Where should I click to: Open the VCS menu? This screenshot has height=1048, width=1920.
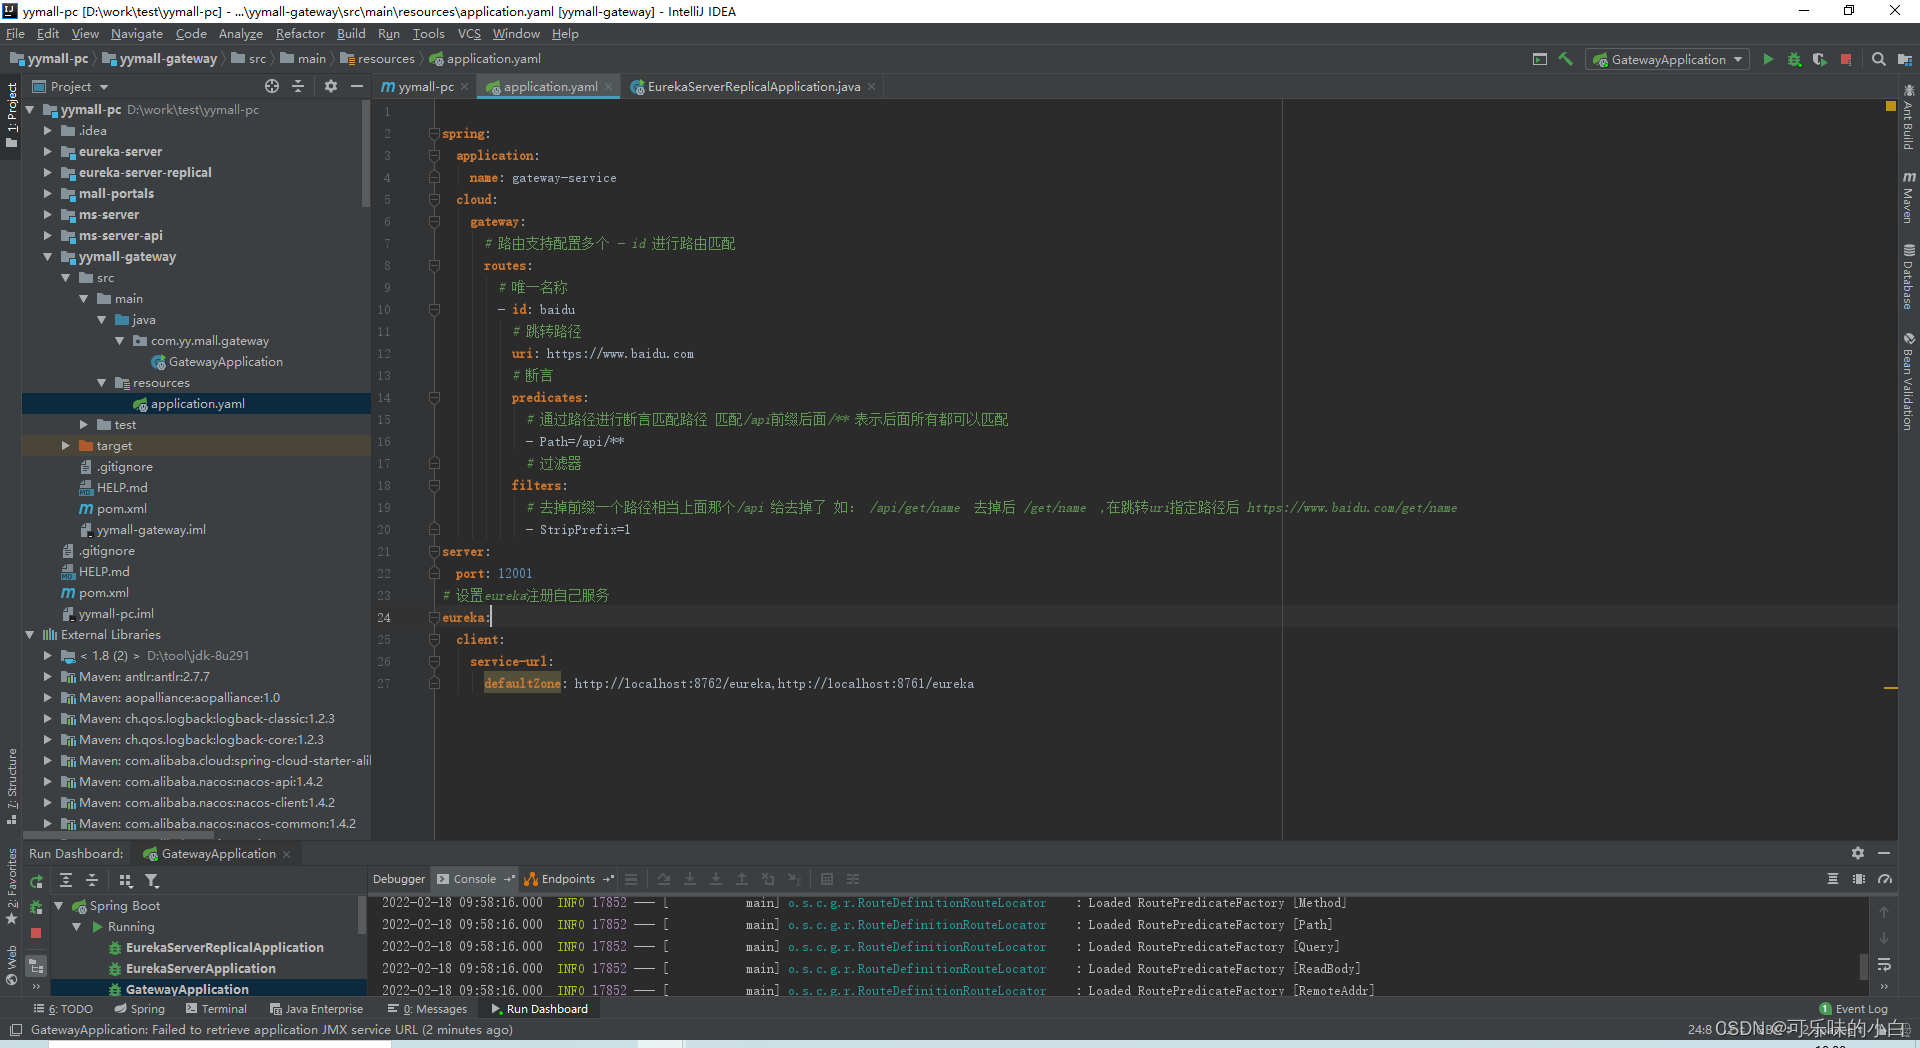tap(469, 34)
